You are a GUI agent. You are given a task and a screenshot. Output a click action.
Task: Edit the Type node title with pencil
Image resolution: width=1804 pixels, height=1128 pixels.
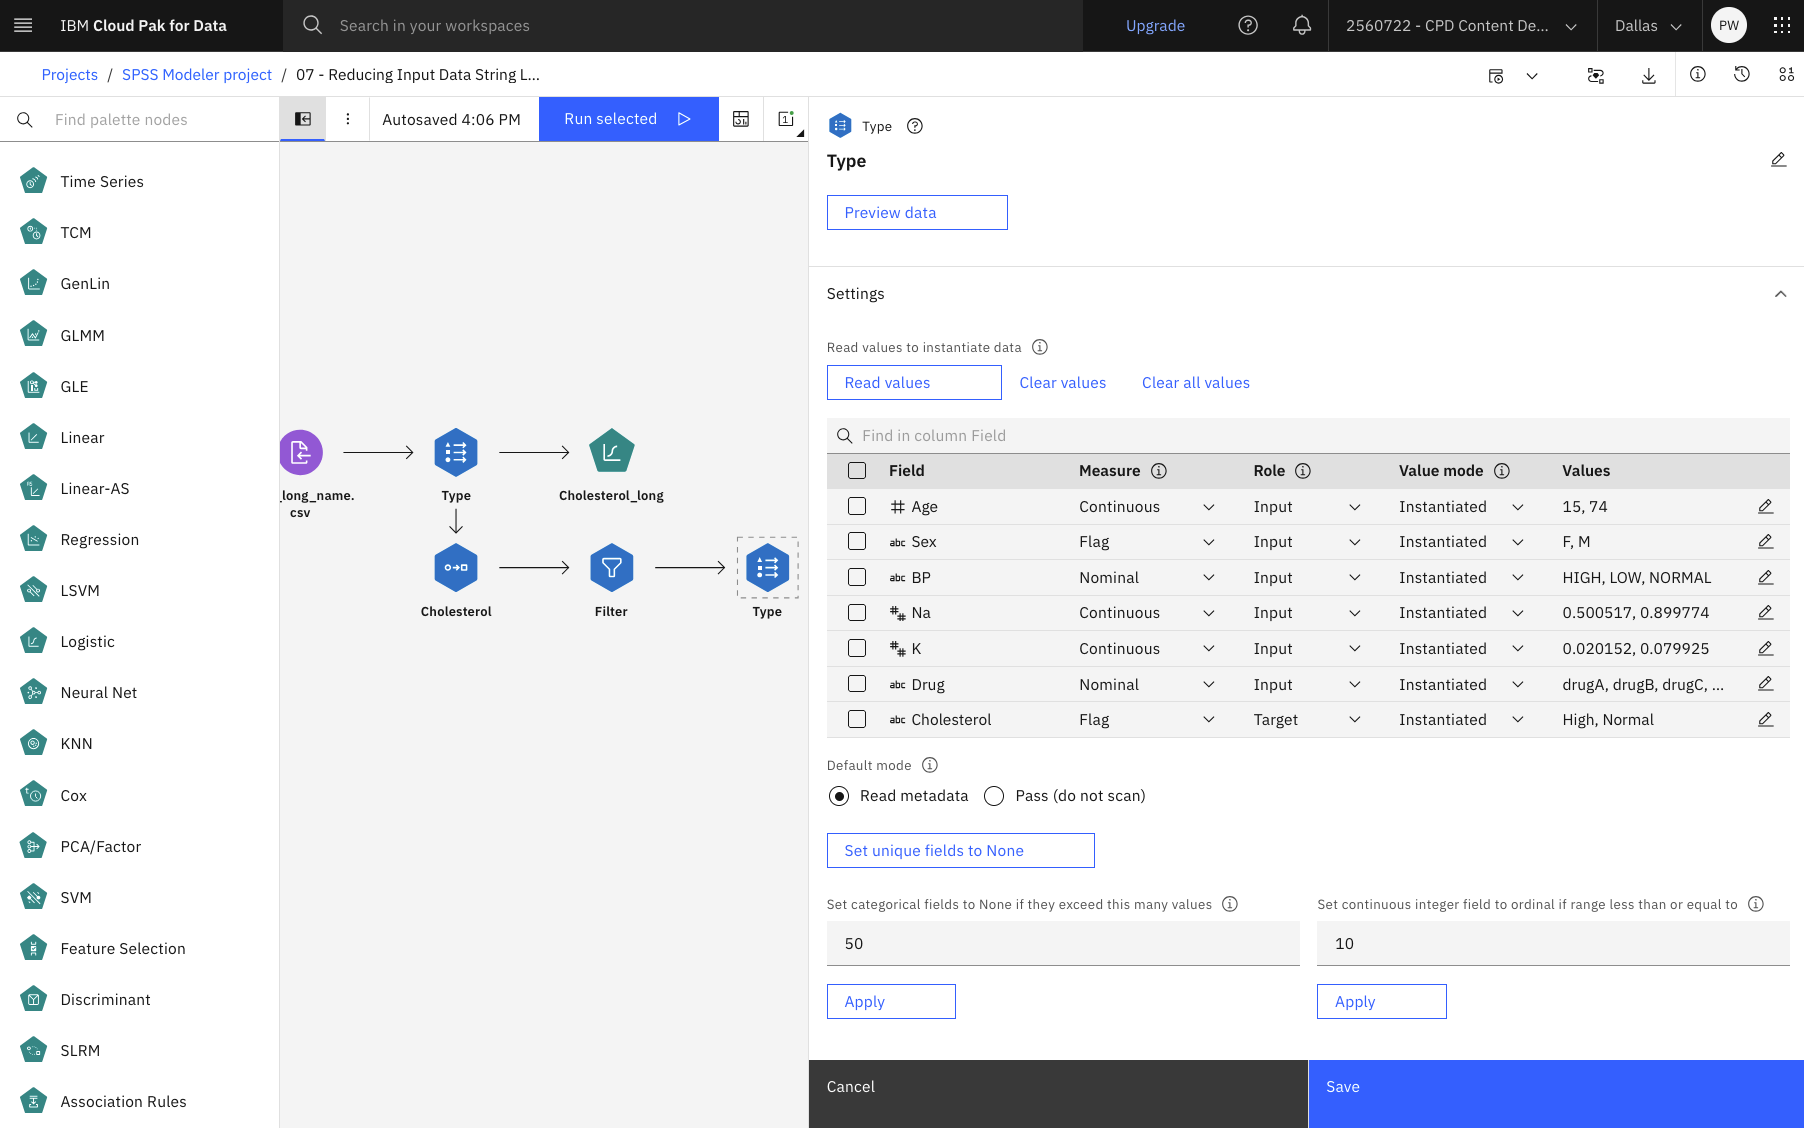[x=1778, y=160]
